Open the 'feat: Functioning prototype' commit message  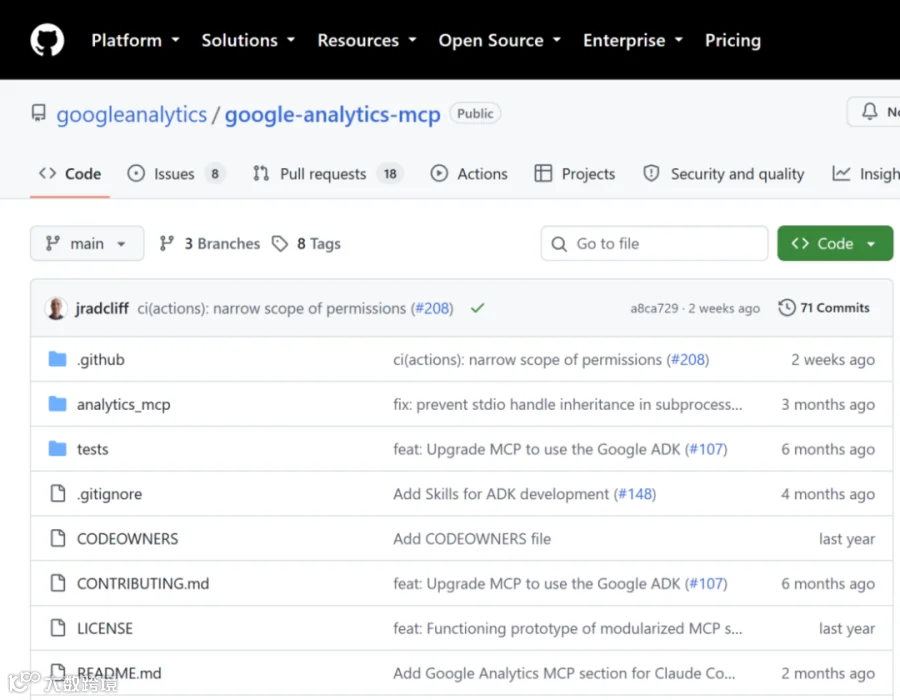(x=568, y=628)
